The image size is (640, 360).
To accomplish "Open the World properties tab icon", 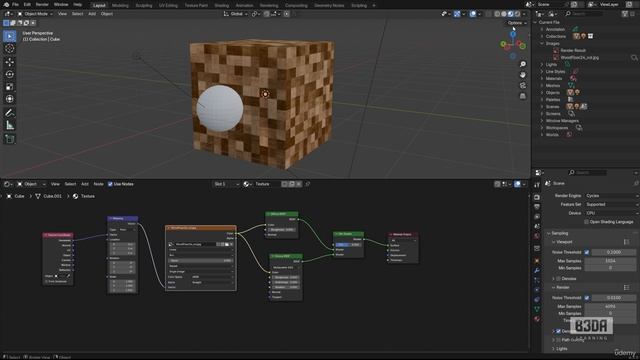I will coord(537,236).
